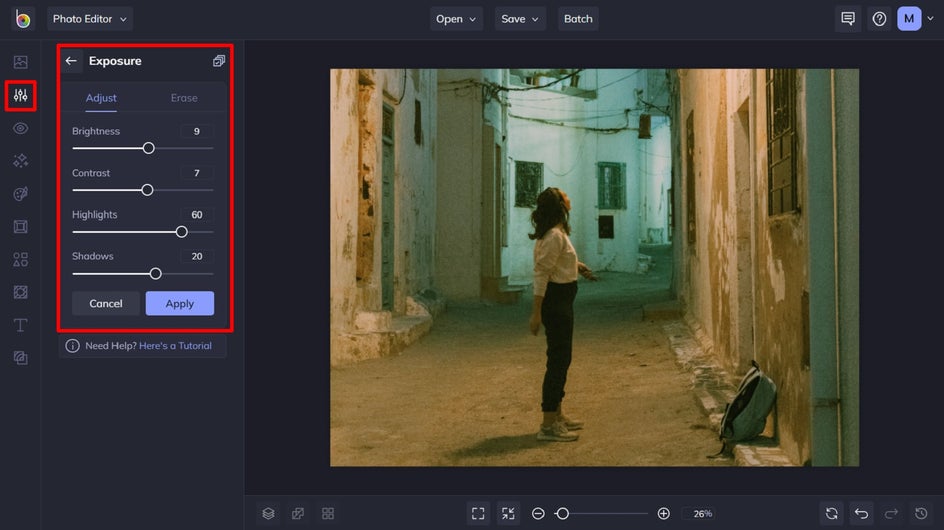Open the help question mark icon
944x530 pixels.
[x=879, y=19]
